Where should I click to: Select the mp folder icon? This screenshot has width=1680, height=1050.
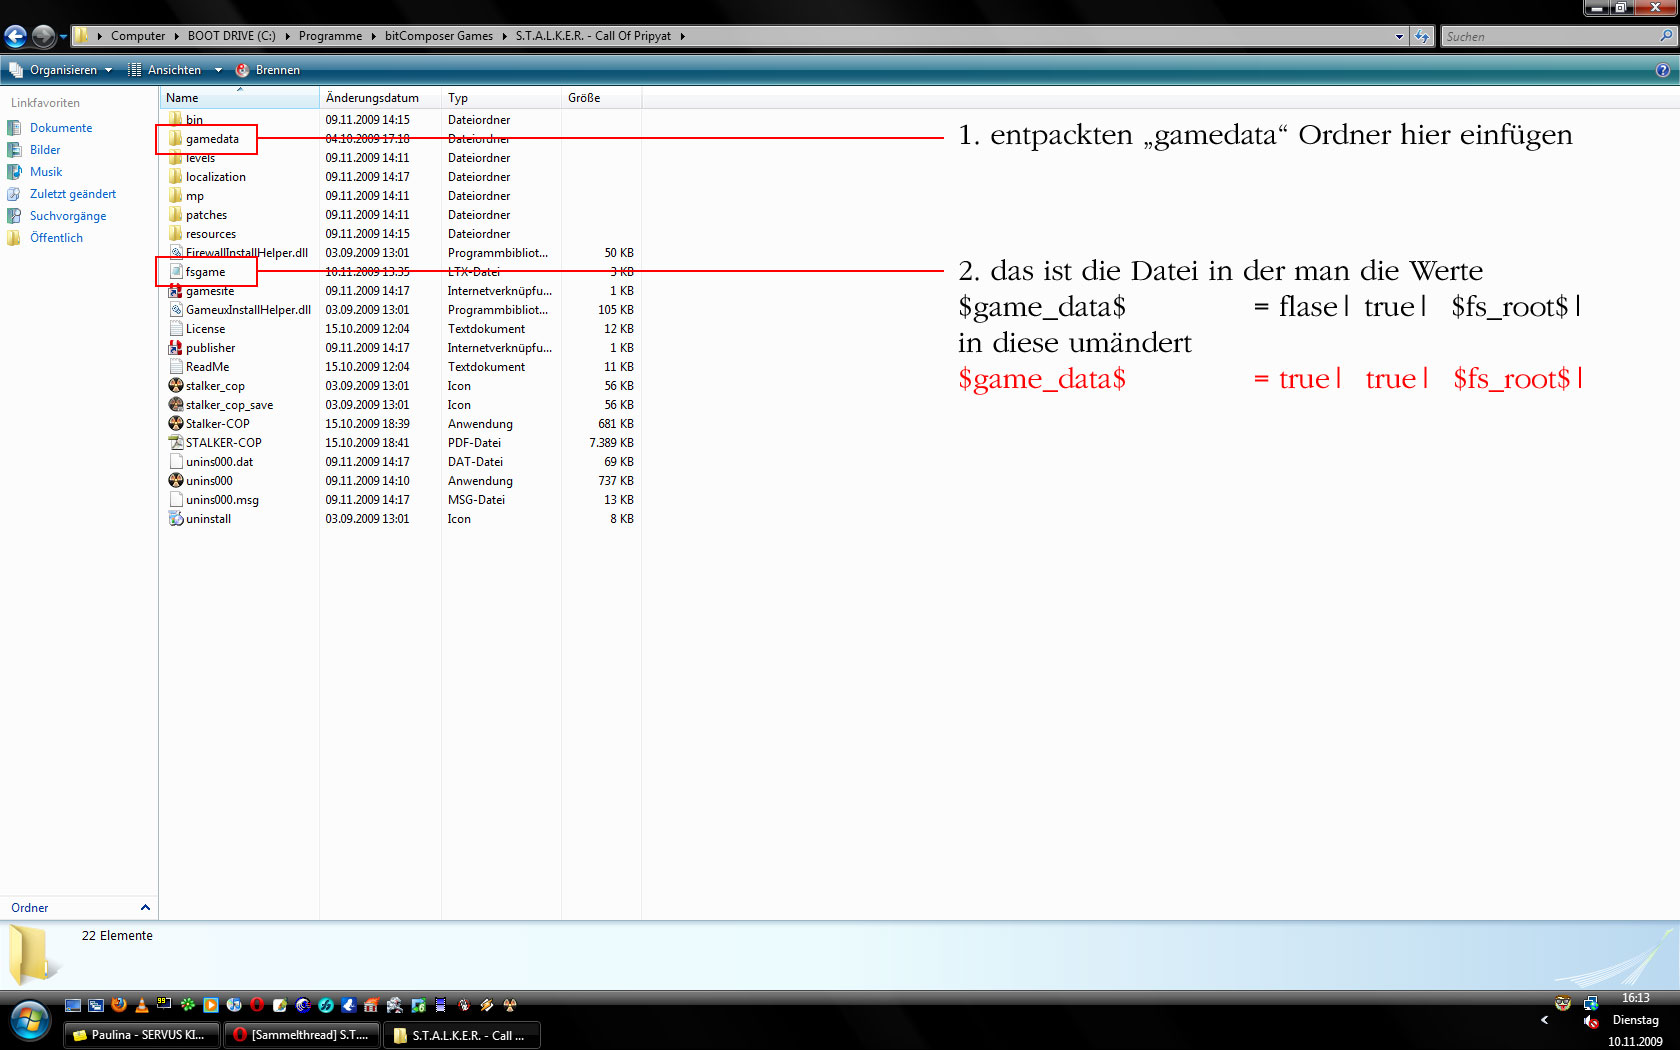[x=176, y=196]
